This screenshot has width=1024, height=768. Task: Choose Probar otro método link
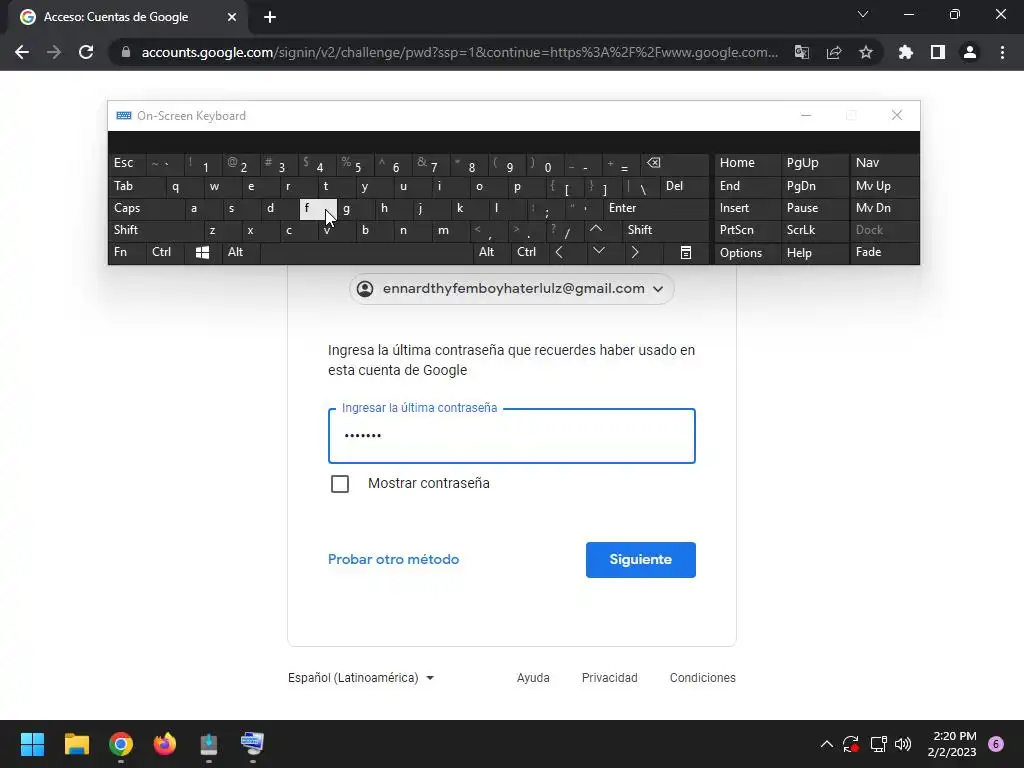click(393, 560)
